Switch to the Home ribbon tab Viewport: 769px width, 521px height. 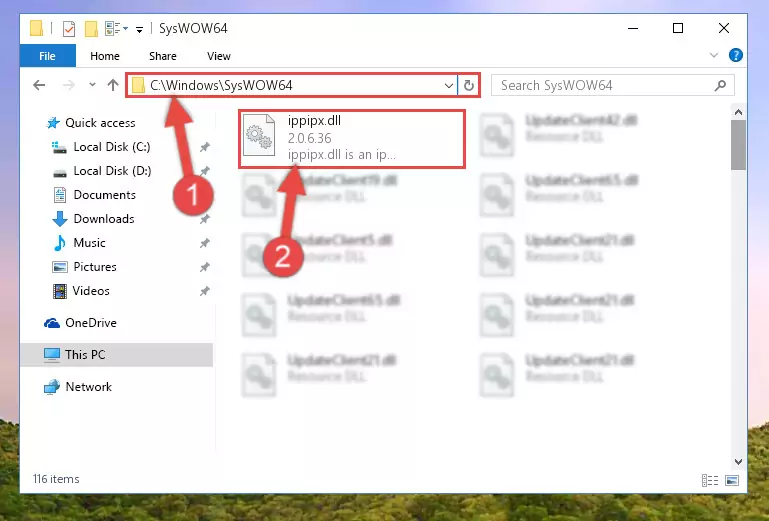(x=104, y=56)
